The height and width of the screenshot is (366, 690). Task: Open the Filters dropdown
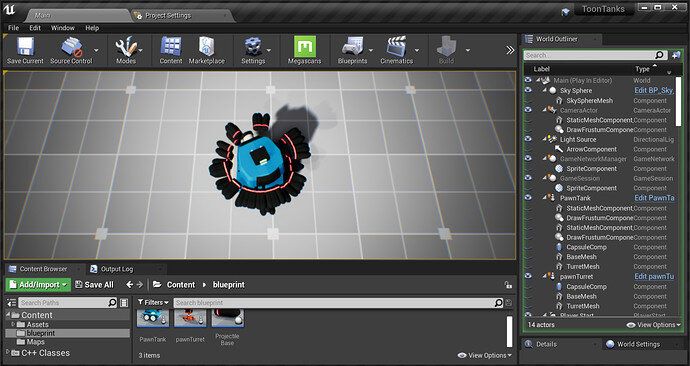pyautogui.click(x=153, y=302)
